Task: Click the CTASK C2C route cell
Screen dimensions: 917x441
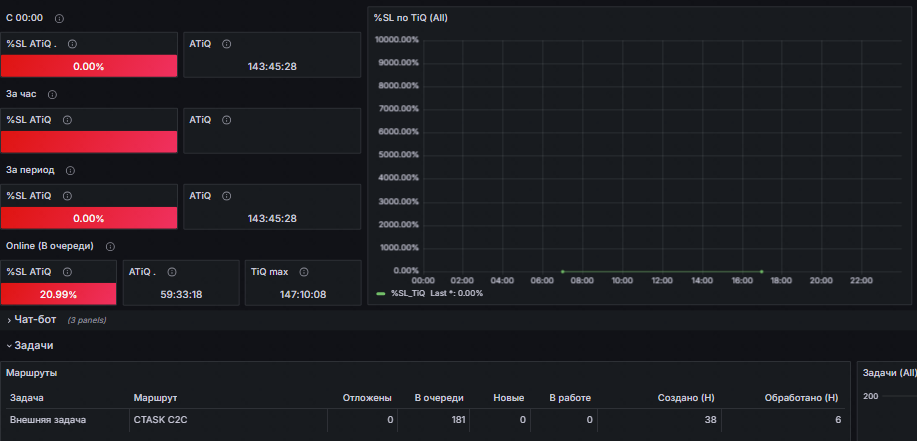Action: point(228,419)
